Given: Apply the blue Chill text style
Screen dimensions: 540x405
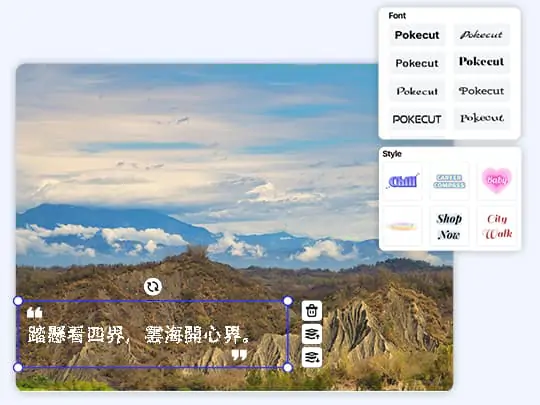Looking at the screenshot, I should [403, 181].
